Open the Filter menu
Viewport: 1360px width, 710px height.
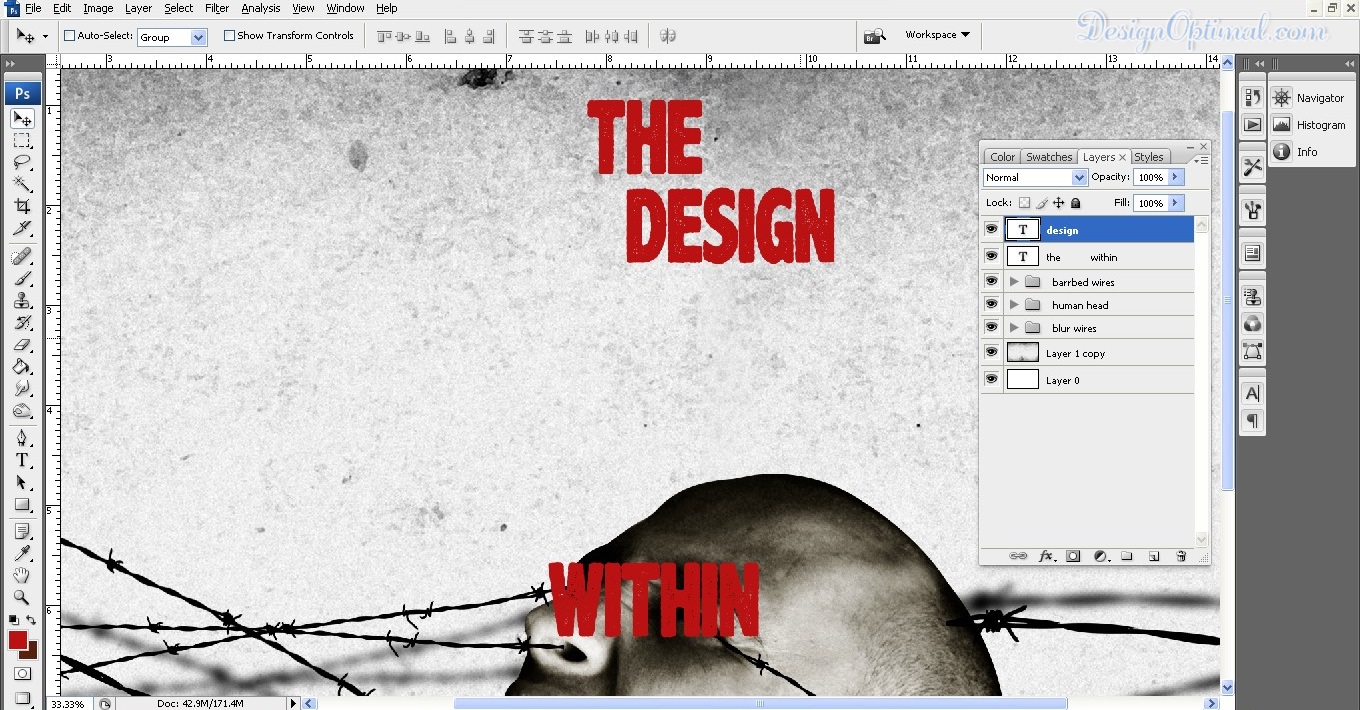(217, 8)
